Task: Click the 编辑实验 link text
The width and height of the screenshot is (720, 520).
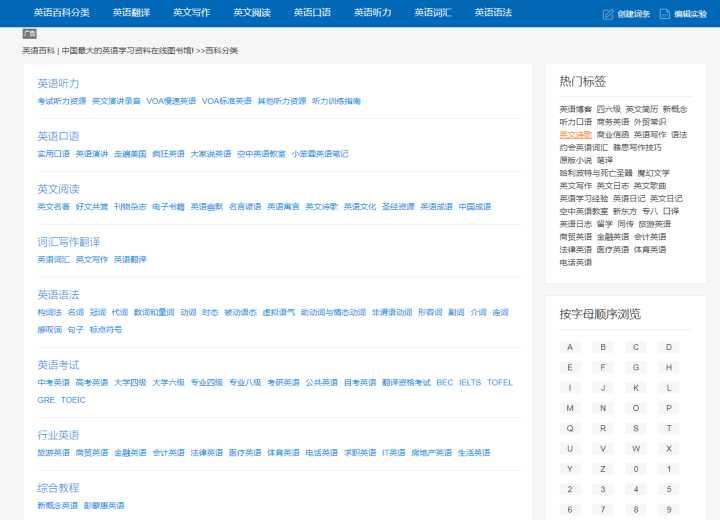Action: (x=691, y=14)
